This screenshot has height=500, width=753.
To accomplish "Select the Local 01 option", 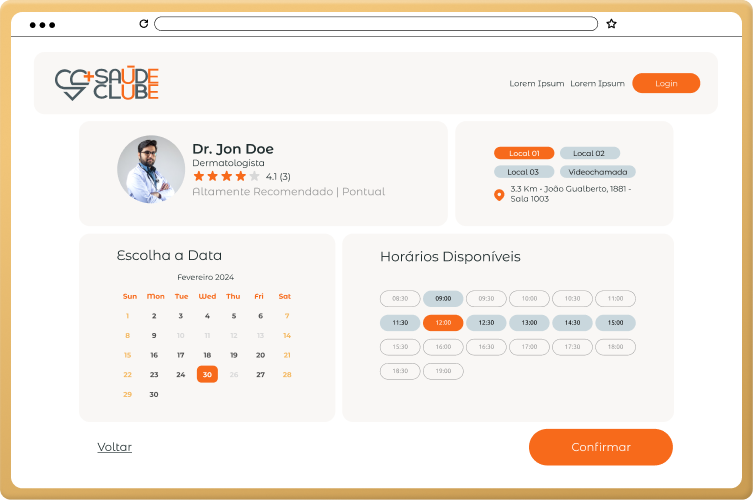I will tap(524, 153).
